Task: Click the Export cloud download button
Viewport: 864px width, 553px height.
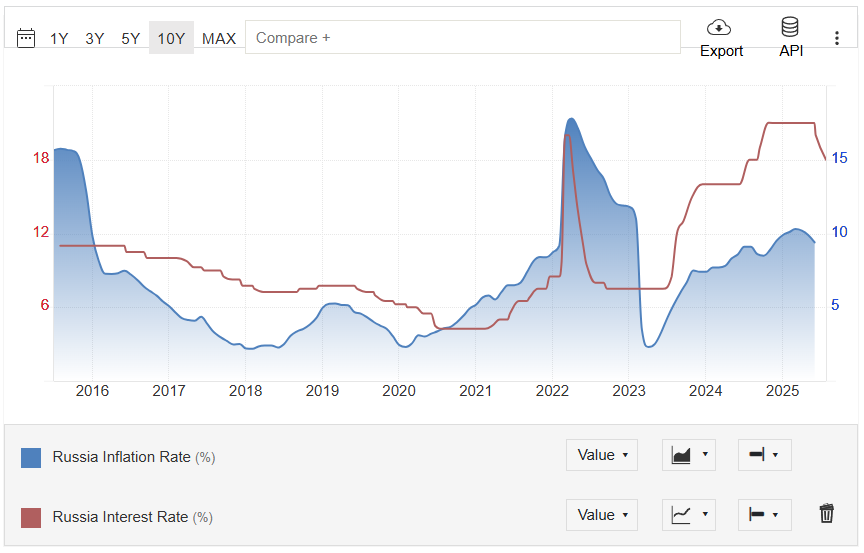Action: pos(721,39)
